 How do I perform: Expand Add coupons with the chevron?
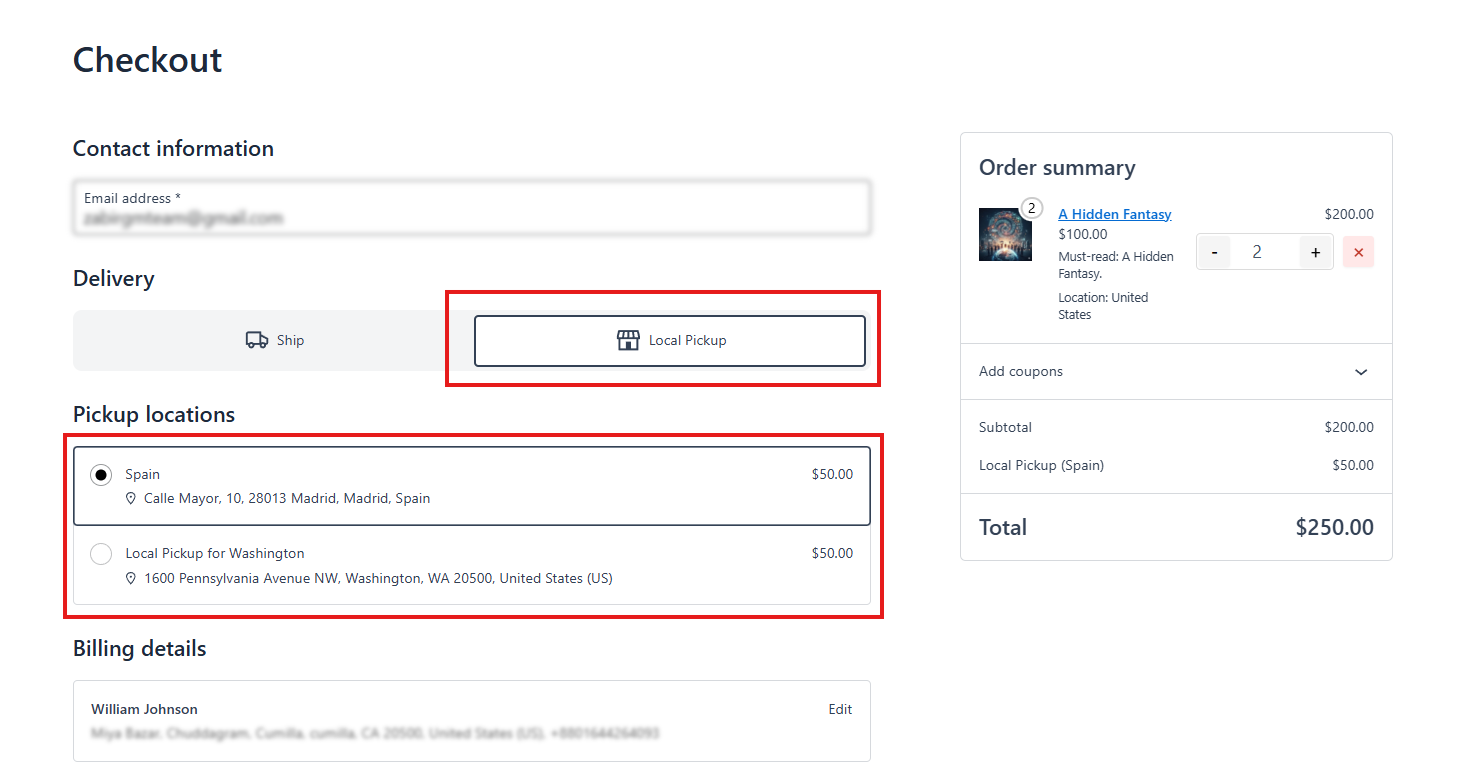(1360, 372)
